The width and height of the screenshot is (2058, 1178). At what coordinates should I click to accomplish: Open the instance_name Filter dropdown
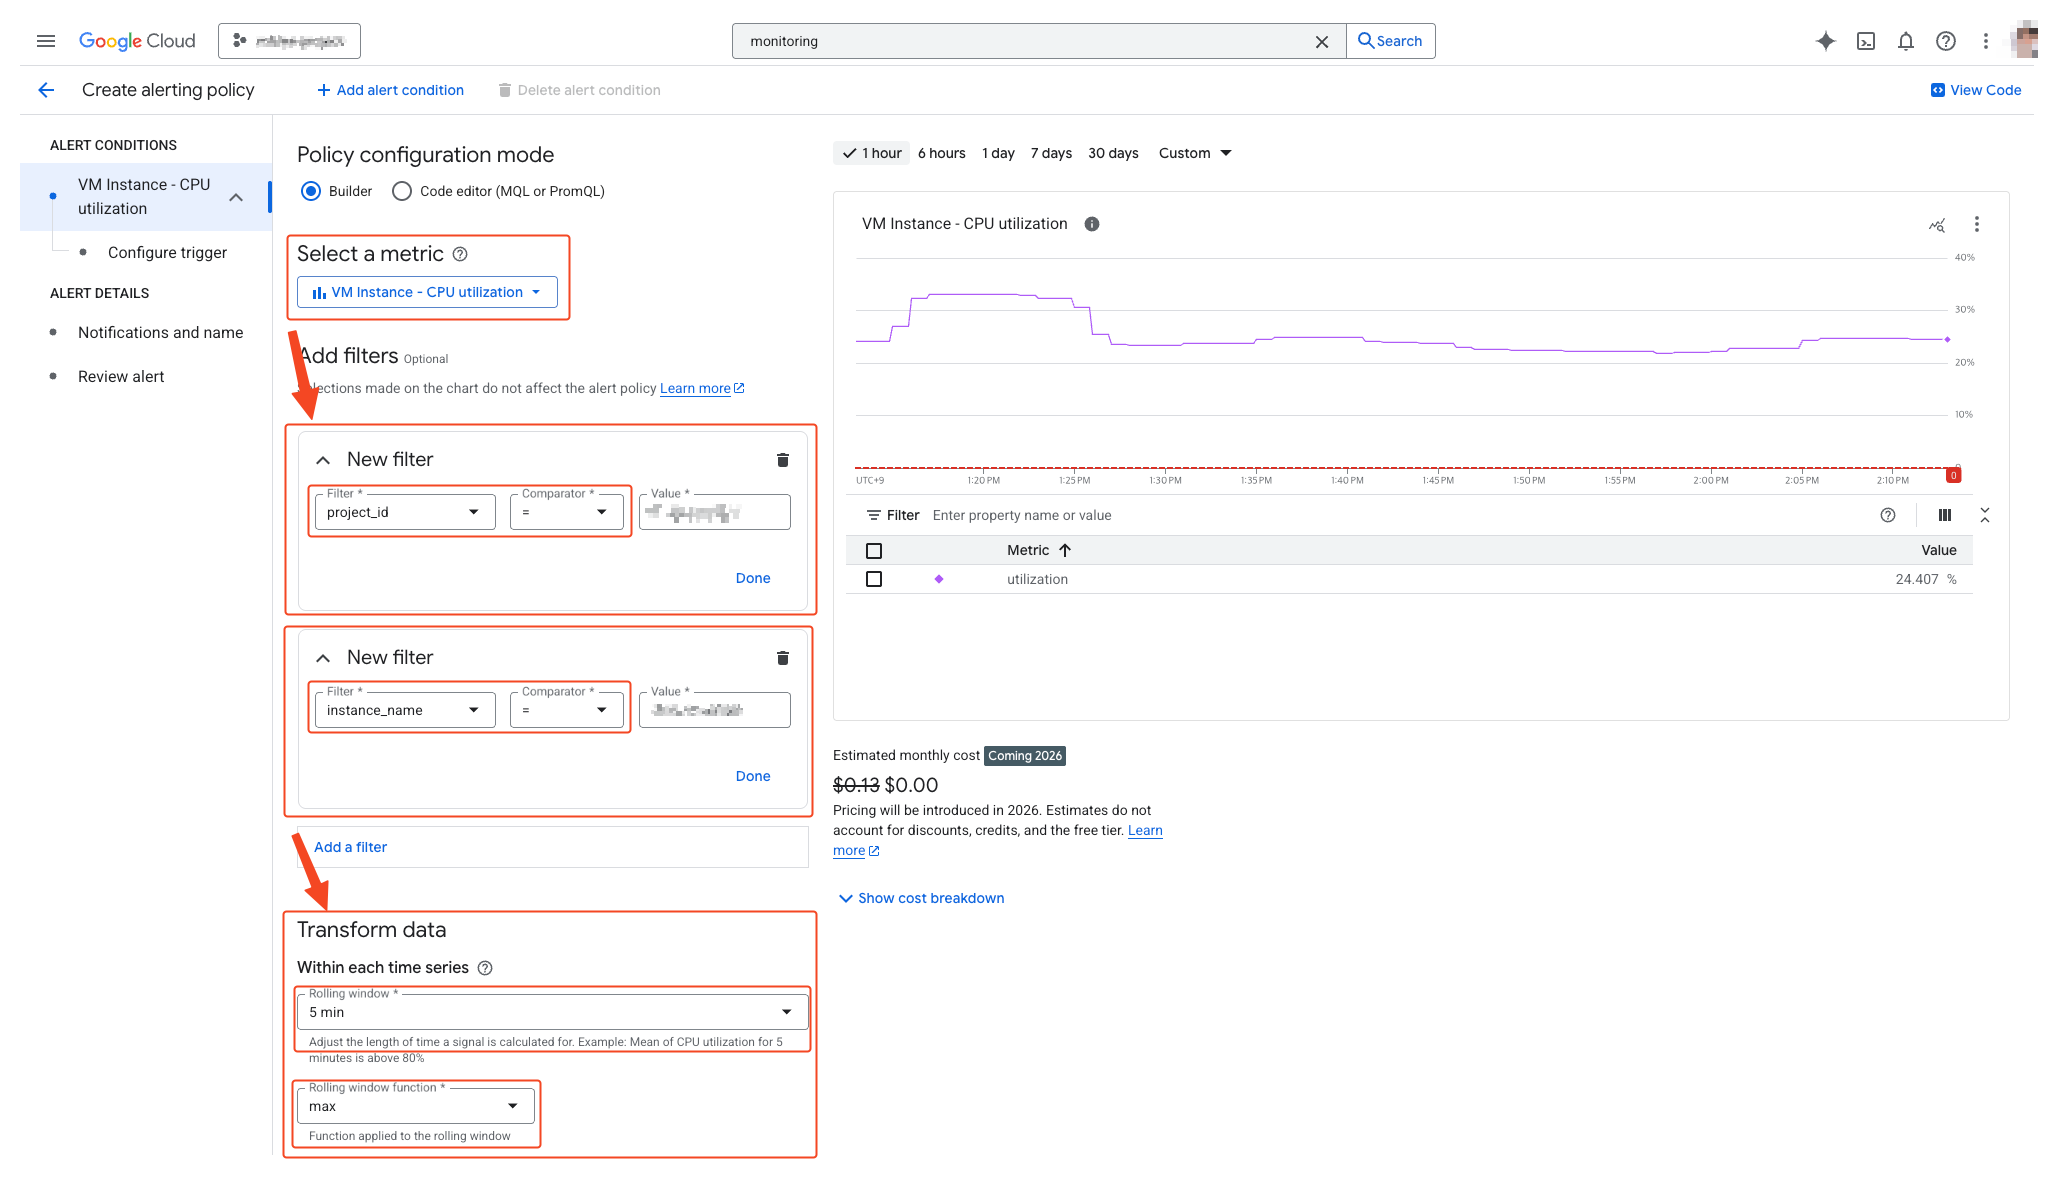405,710
